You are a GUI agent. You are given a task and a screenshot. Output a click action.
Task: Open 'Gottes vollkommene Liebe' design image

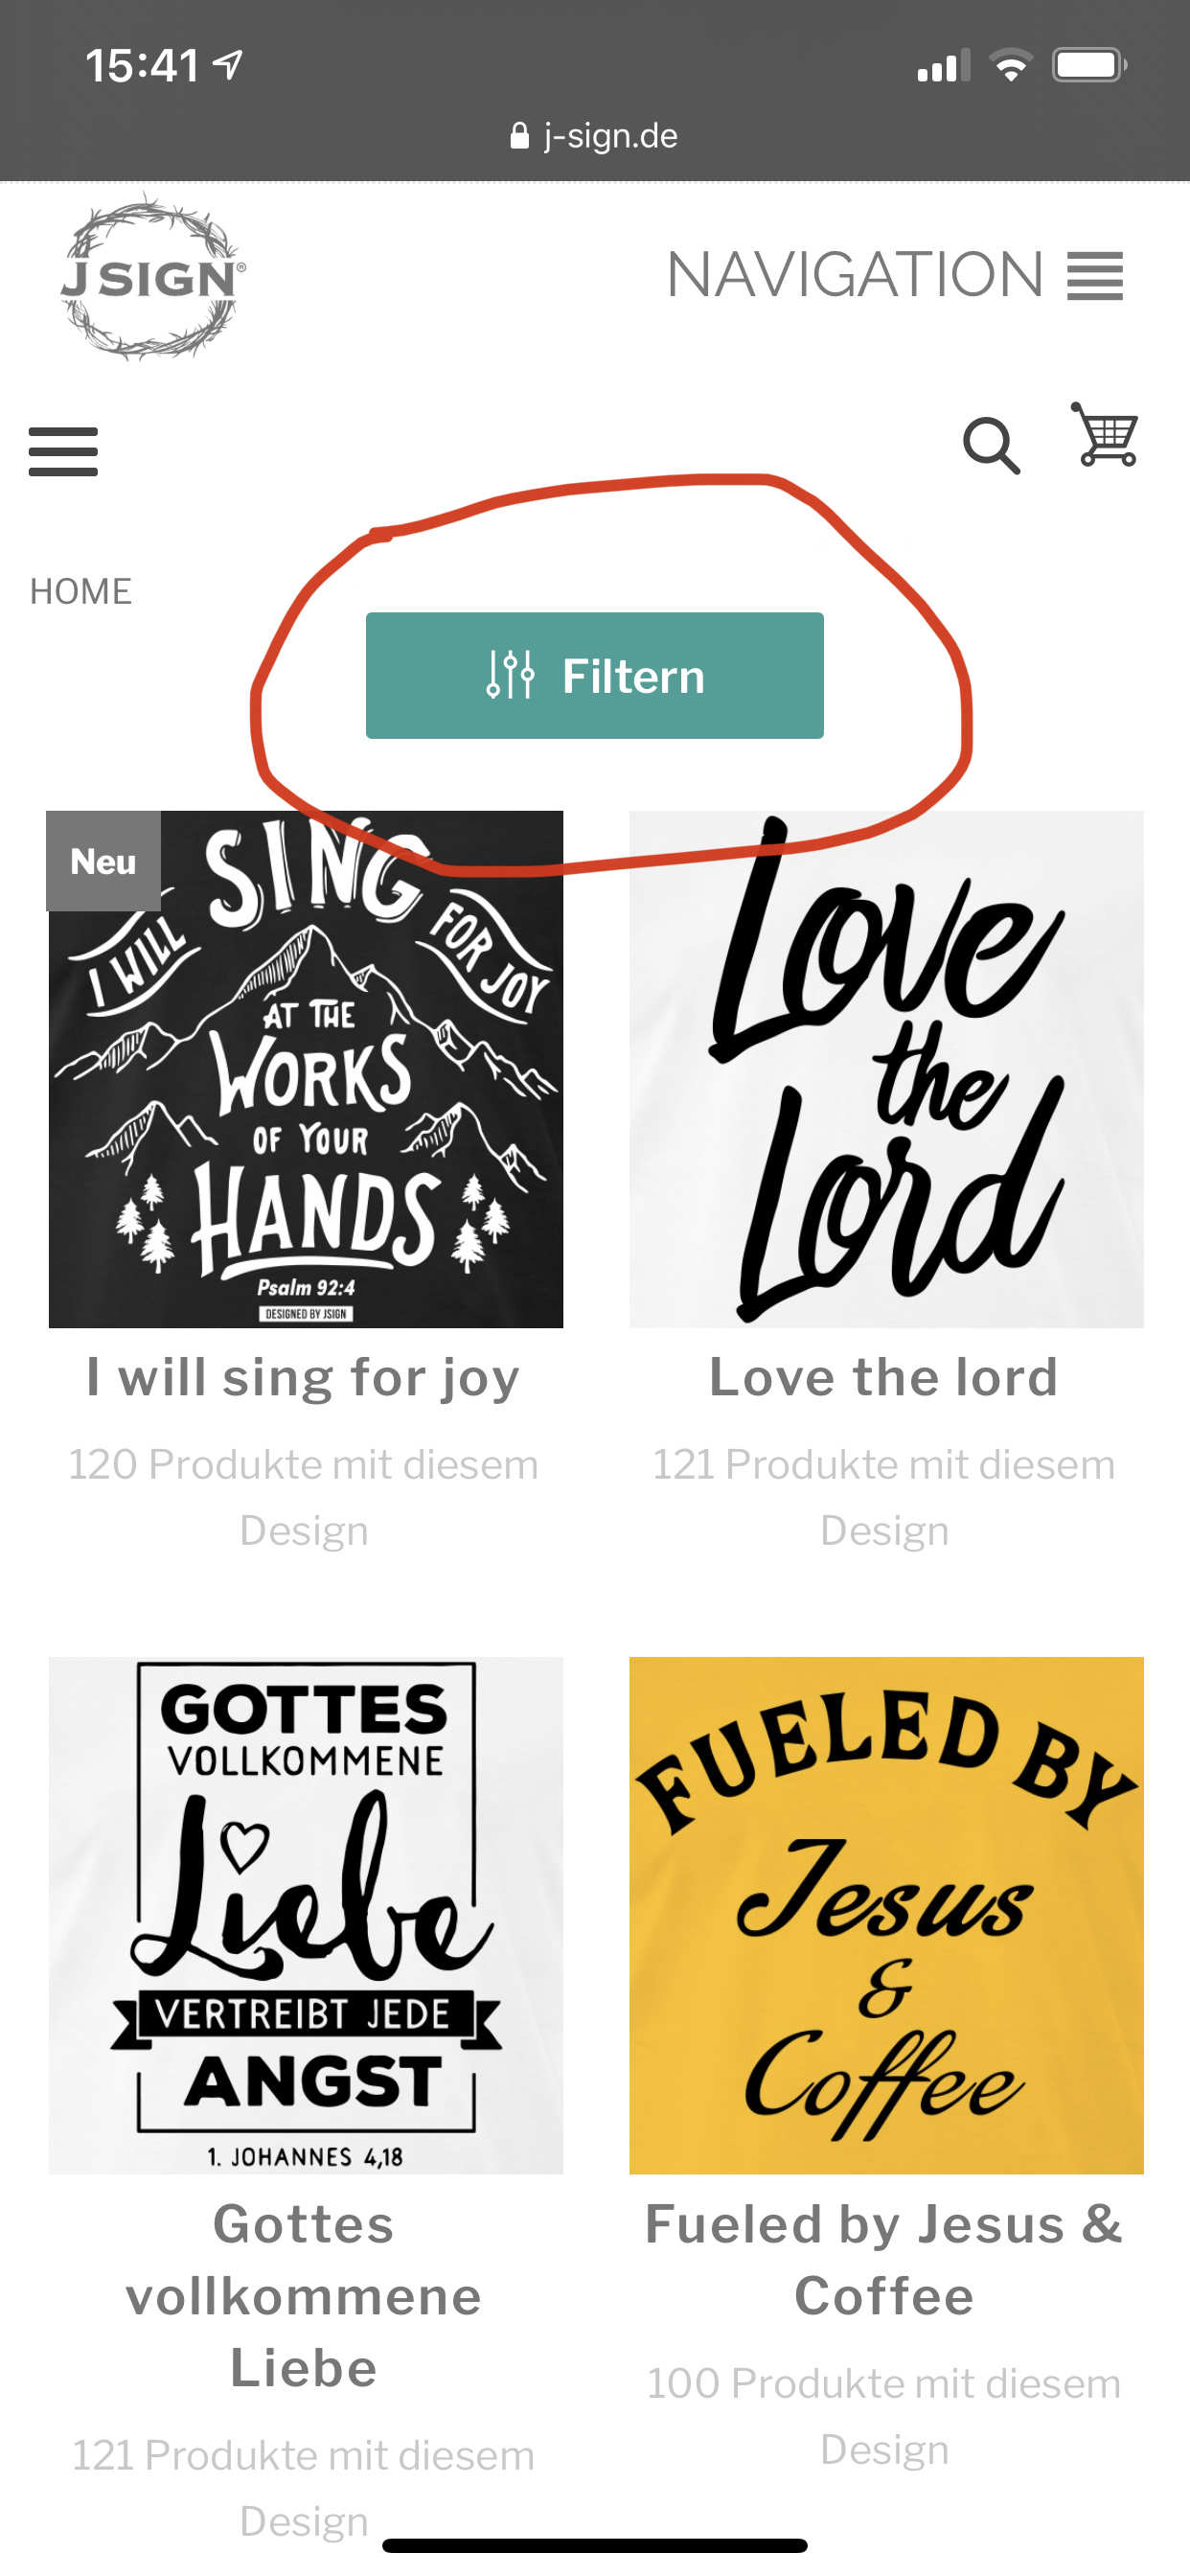pos(306,1915)
